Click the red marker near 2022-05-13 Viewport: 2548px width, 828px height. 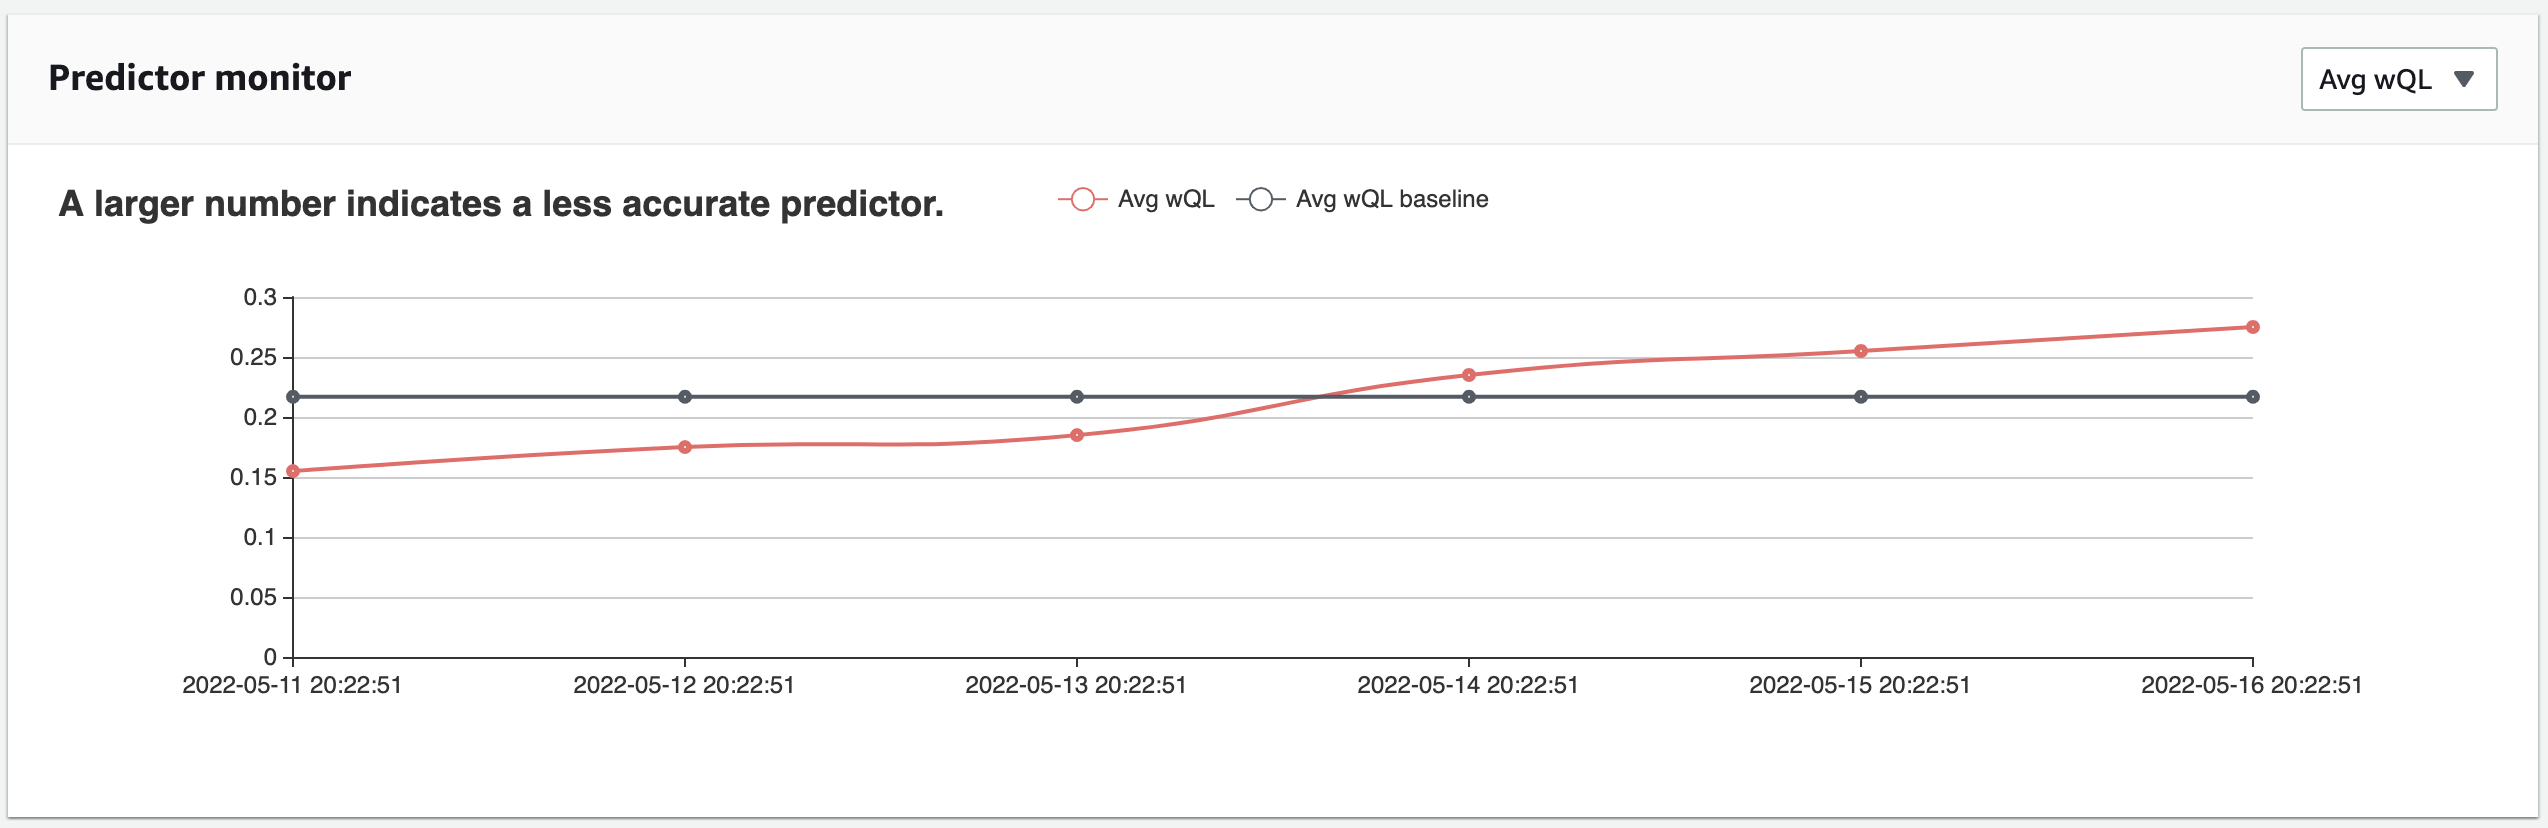[x=1075, y=435]
